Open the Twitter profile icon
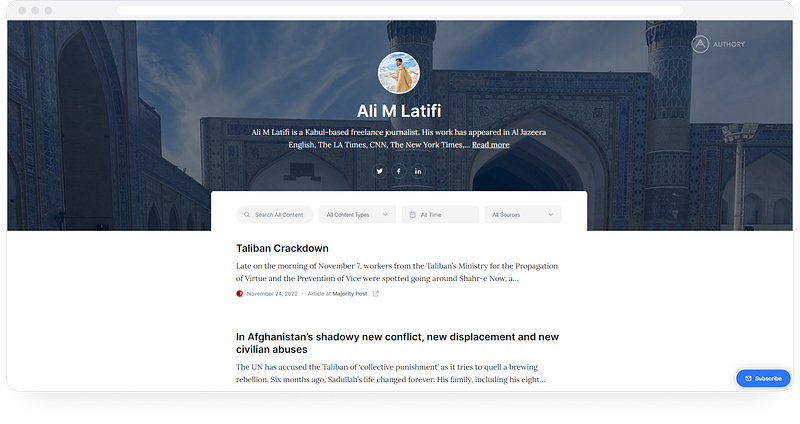The height and width of the screenshot is (424, 800). (x=380, y=171)
